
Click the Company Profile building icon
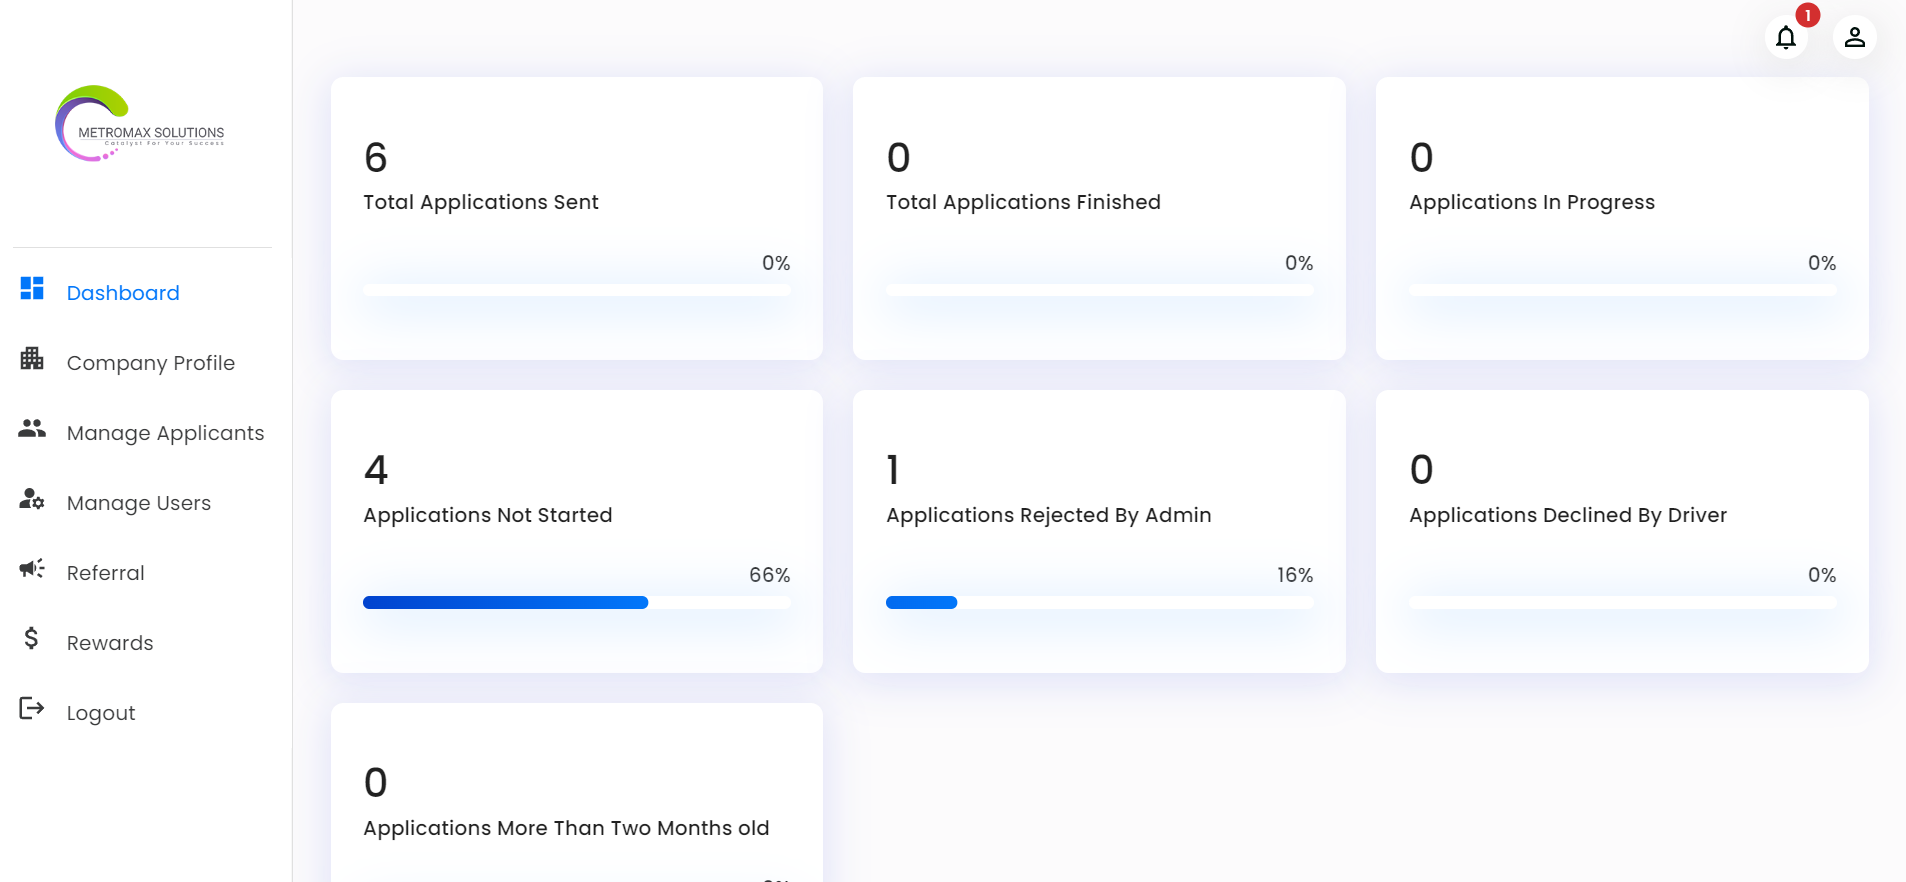pos(32,358)
